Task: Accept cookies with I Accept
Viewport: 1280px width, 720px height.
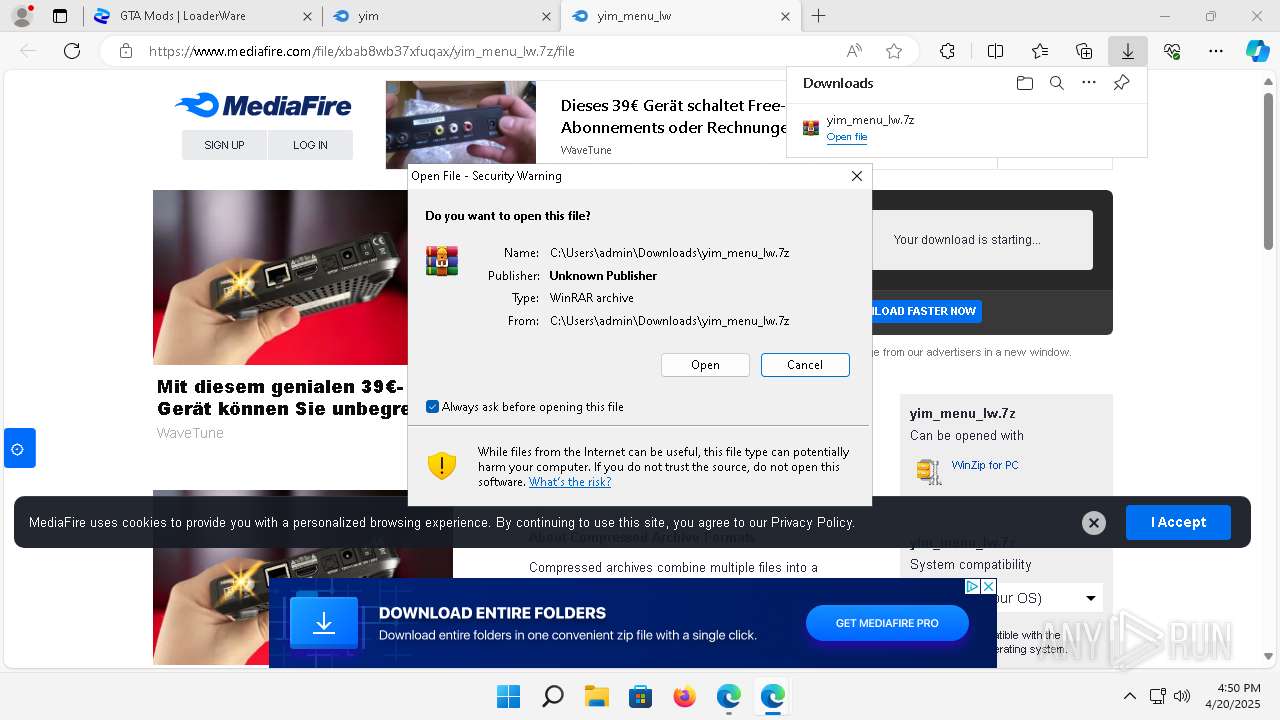Action: pos(1178,522)
